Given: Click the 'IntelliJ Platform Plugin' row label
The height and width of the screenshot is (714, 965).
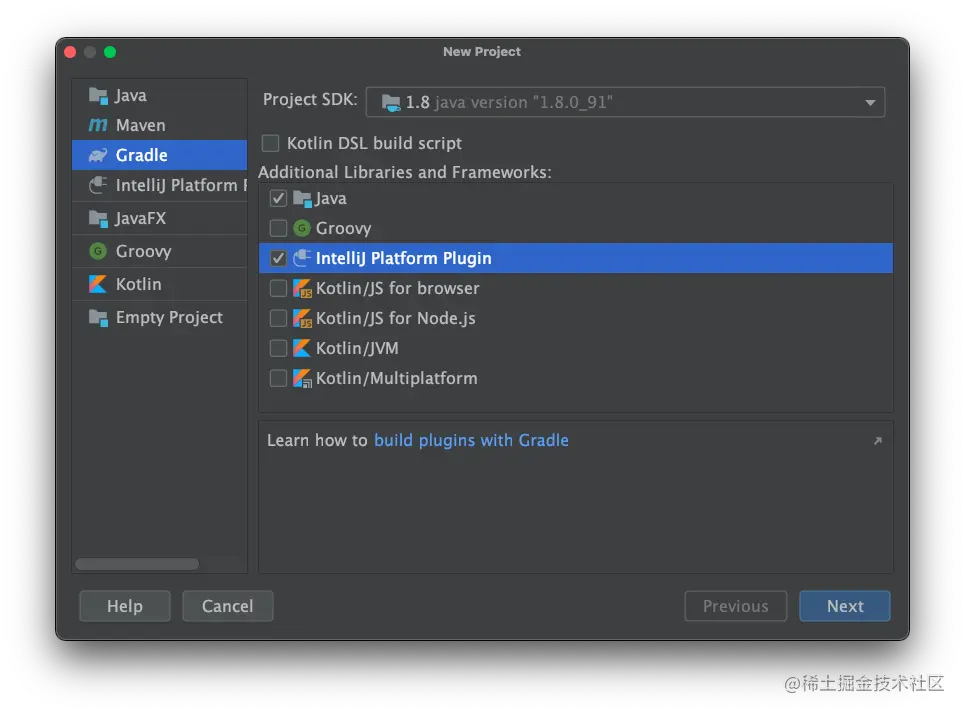Looking at the screenshot, I should 404,259.
